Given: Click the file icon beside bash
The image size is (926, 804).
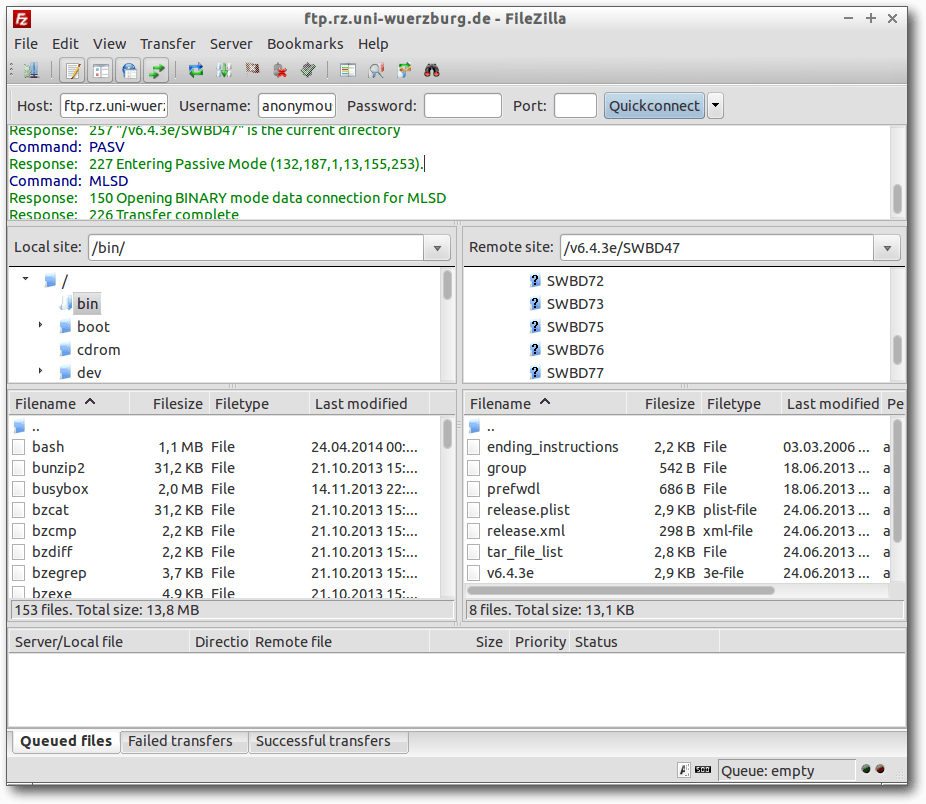Looking at the screenshot, I should click(19, 447).
